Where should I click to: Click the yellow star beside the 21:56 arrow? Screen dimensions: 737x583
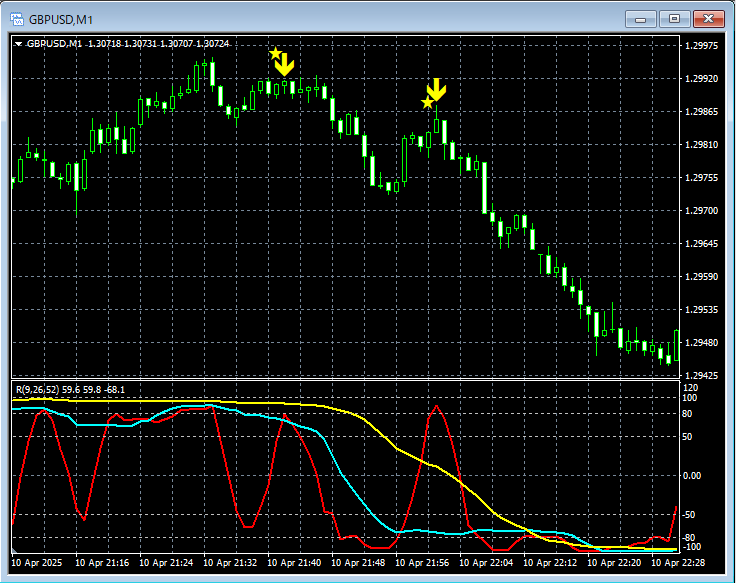tap(427, 102)
